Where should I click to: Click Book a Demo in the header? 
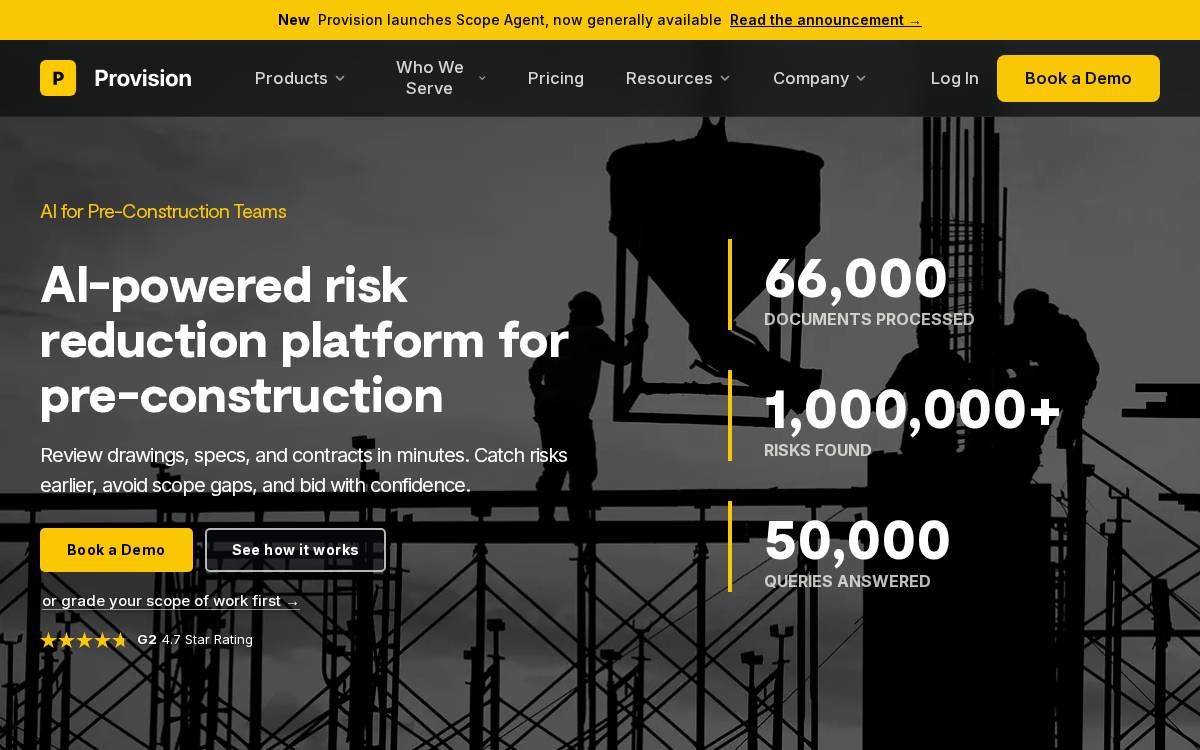pos(1078,78)
